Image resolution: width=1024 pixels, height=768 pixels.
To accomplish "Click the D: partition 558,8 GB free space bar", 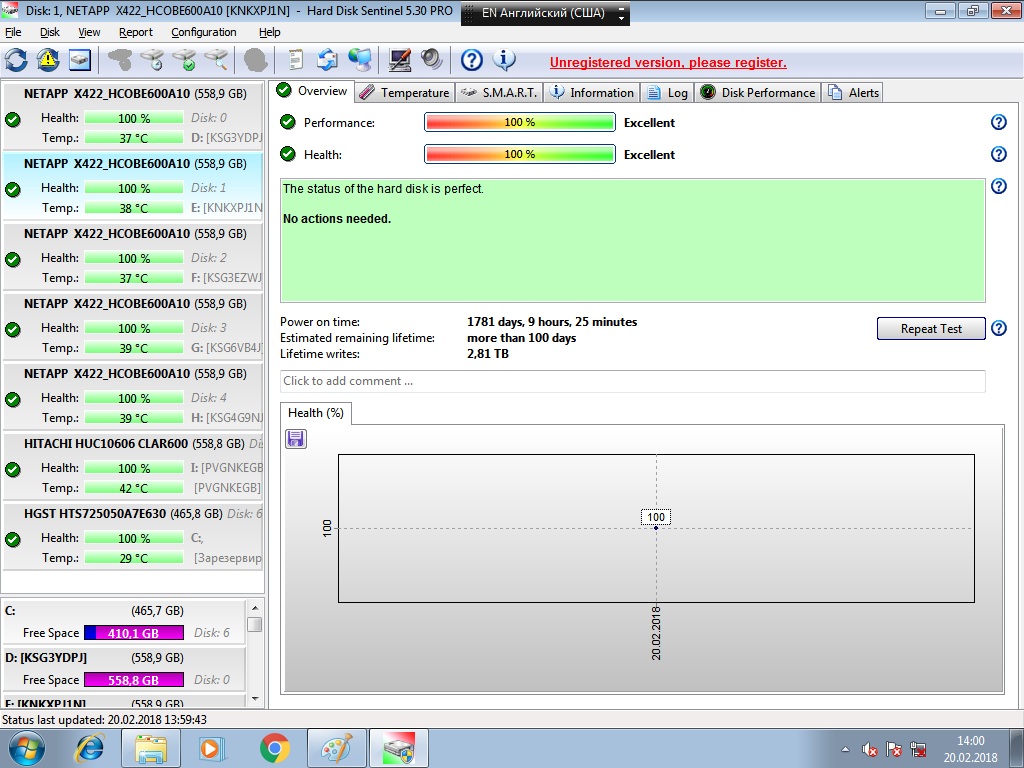I will pos(134,680).
